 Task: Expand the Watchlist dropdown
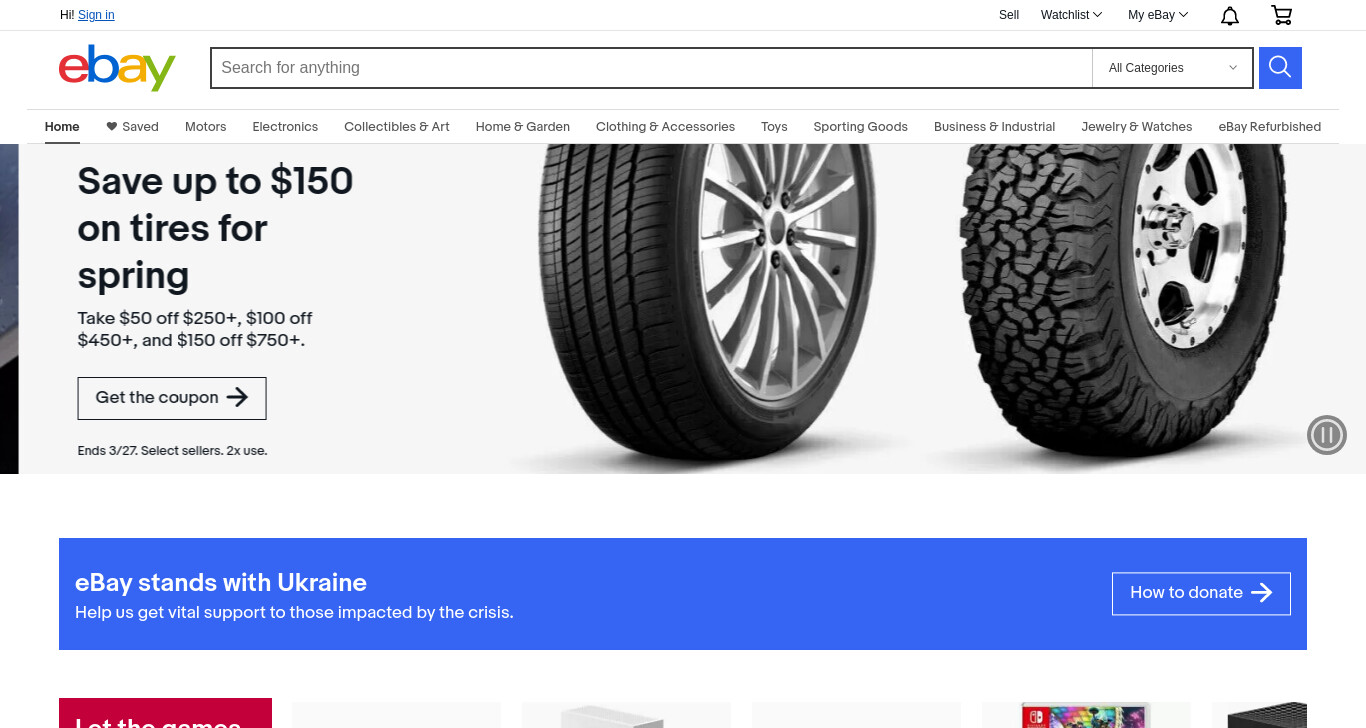[x=1071, y=15]
